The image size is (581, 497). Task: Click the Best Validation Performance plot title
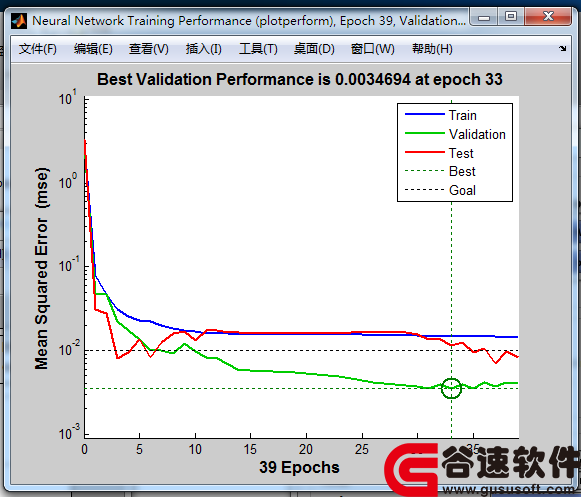click(x=300, y=79)
